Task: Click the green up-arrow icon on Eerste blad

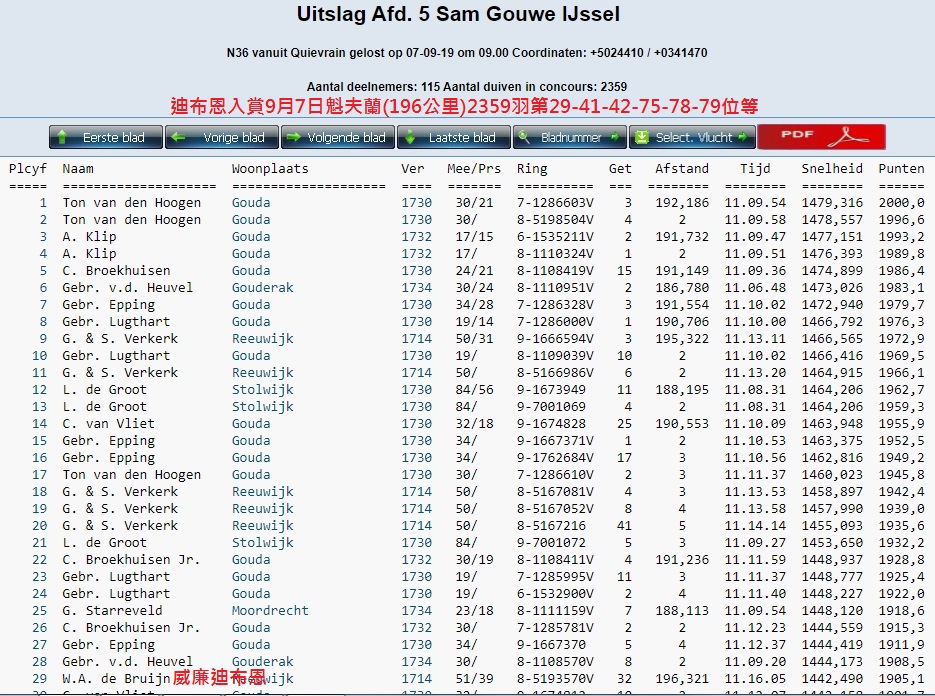Action: click(62, 138)
